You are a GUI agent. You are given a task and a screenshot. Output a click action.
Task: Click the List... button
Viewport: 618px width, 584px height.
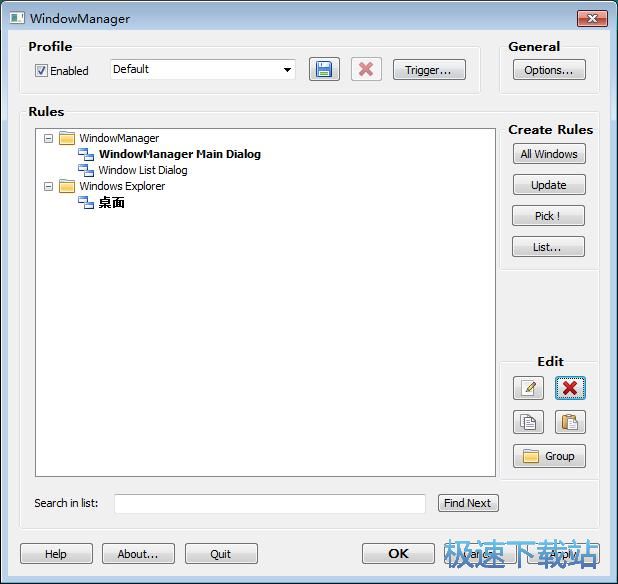548,247
